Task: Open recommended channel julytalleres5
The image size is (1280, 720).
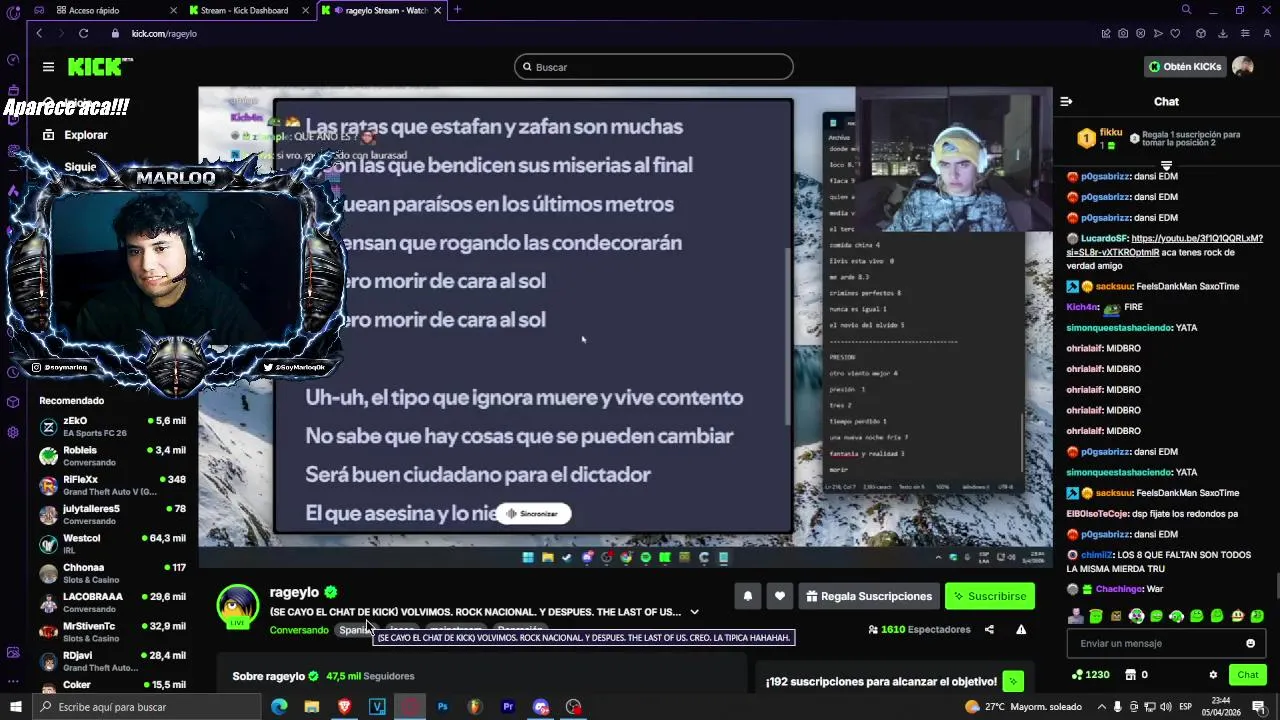Action: pos(113,515)
